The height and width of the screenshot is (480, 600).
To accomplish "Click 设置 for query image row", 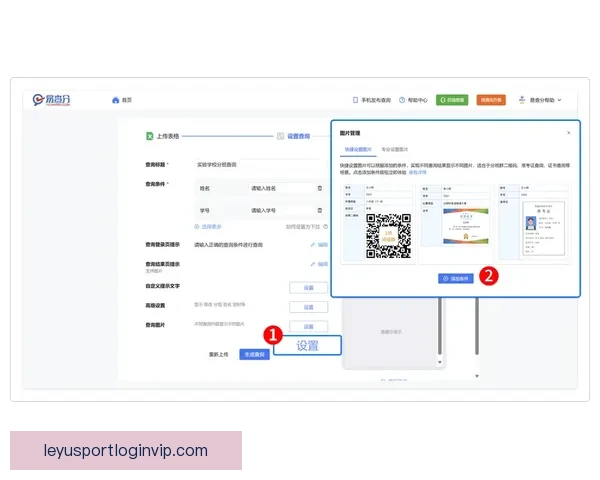I will (x=308, y=327).
